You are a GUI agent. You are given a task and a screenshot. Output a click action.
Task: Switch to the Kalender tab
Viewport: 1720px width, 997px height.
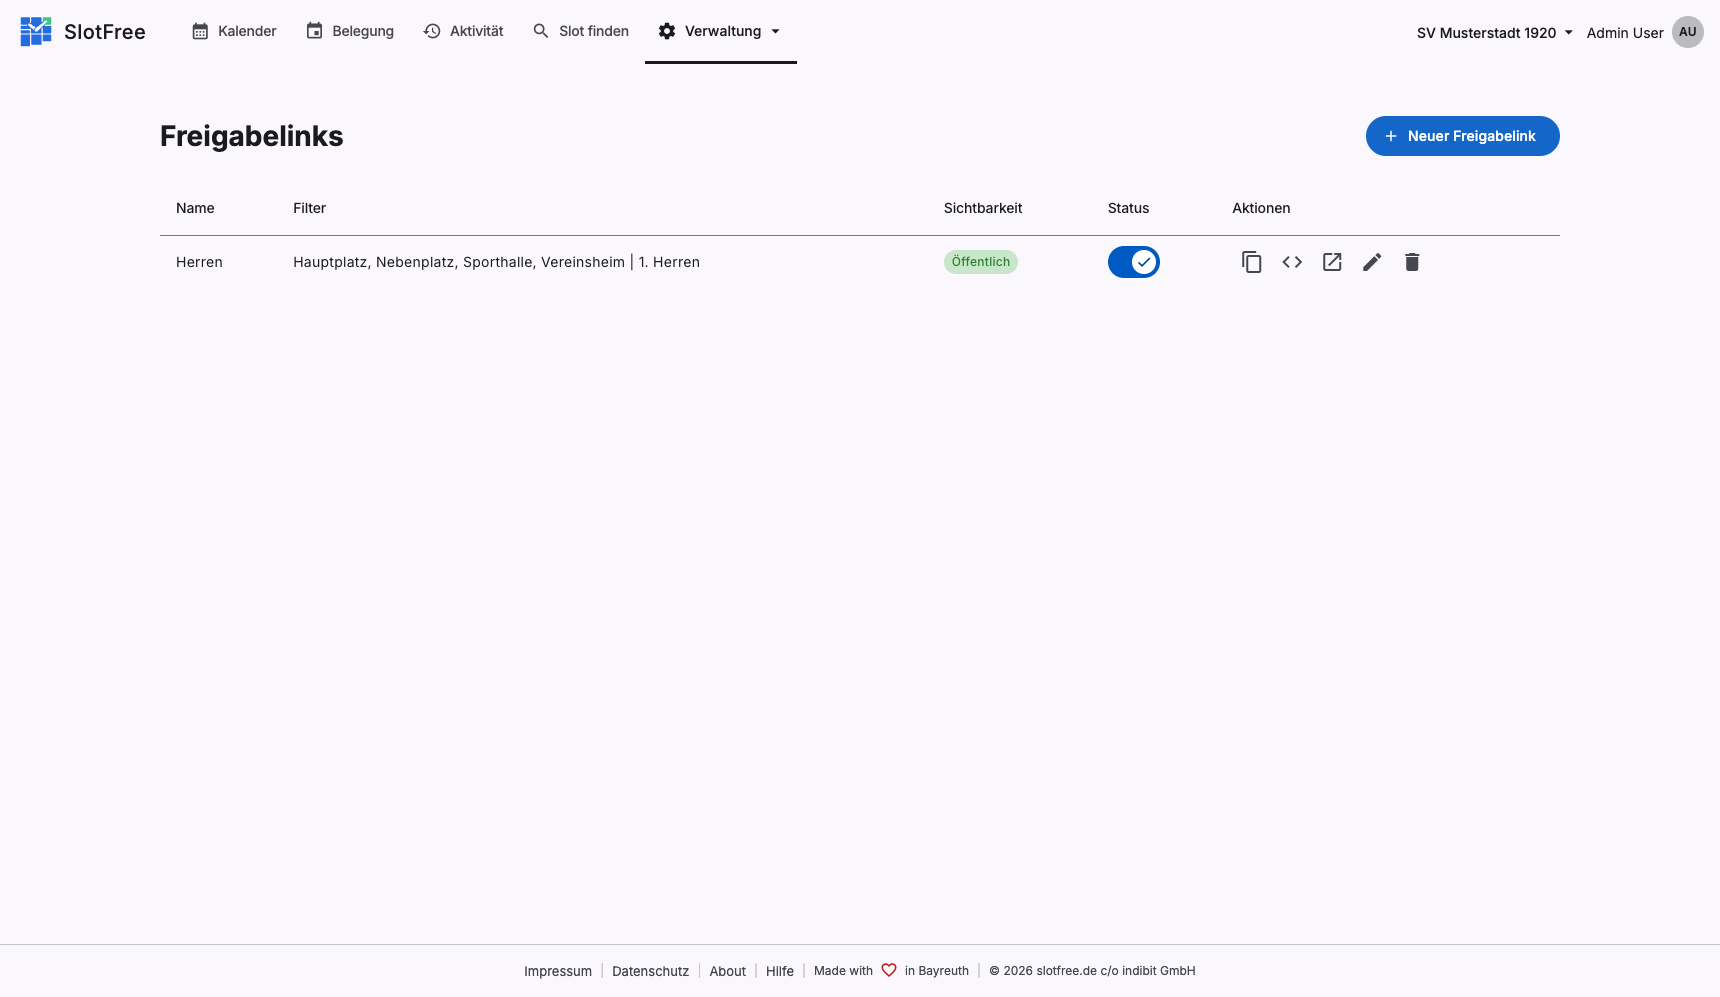point(233,31)
